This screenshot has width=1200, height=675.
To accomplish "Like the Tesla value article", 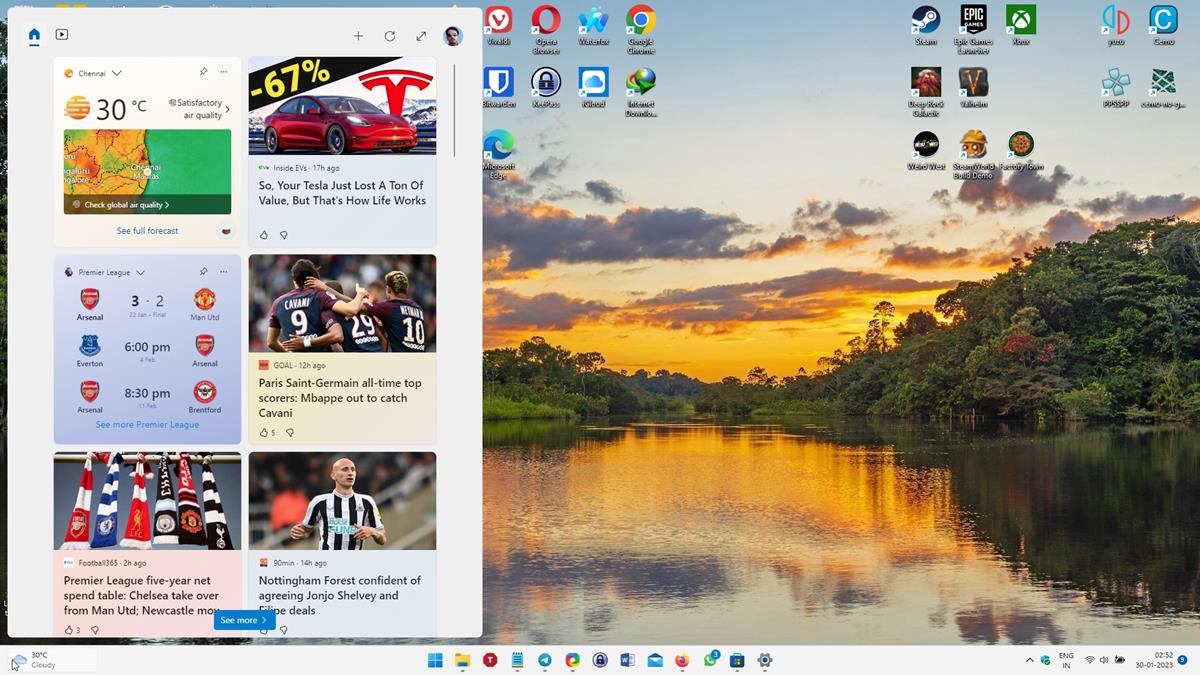I will (264, 235).
